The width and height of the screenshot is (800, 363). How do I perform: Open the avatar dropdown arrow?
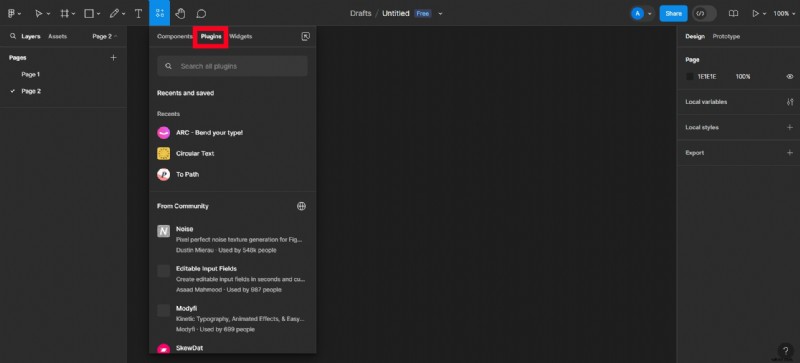(x=649, y=14)
